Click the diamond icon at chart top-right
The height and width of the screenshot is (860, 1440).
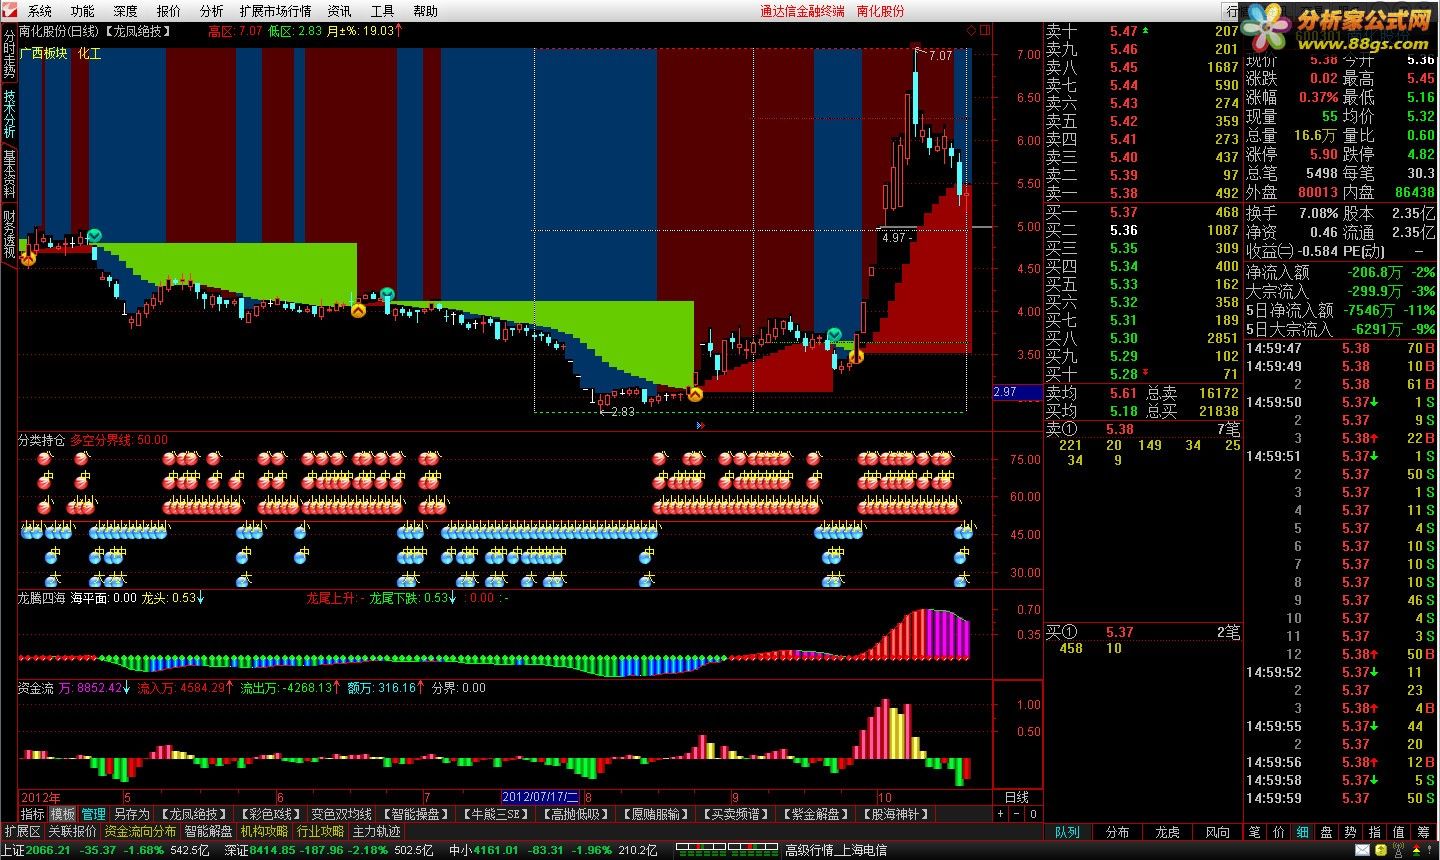971,31
